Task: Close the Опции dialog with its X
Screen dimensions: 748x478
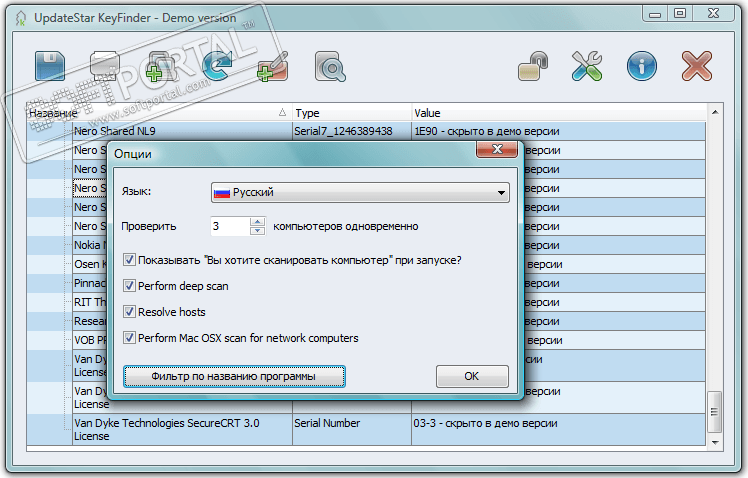Action: (497, 149)
